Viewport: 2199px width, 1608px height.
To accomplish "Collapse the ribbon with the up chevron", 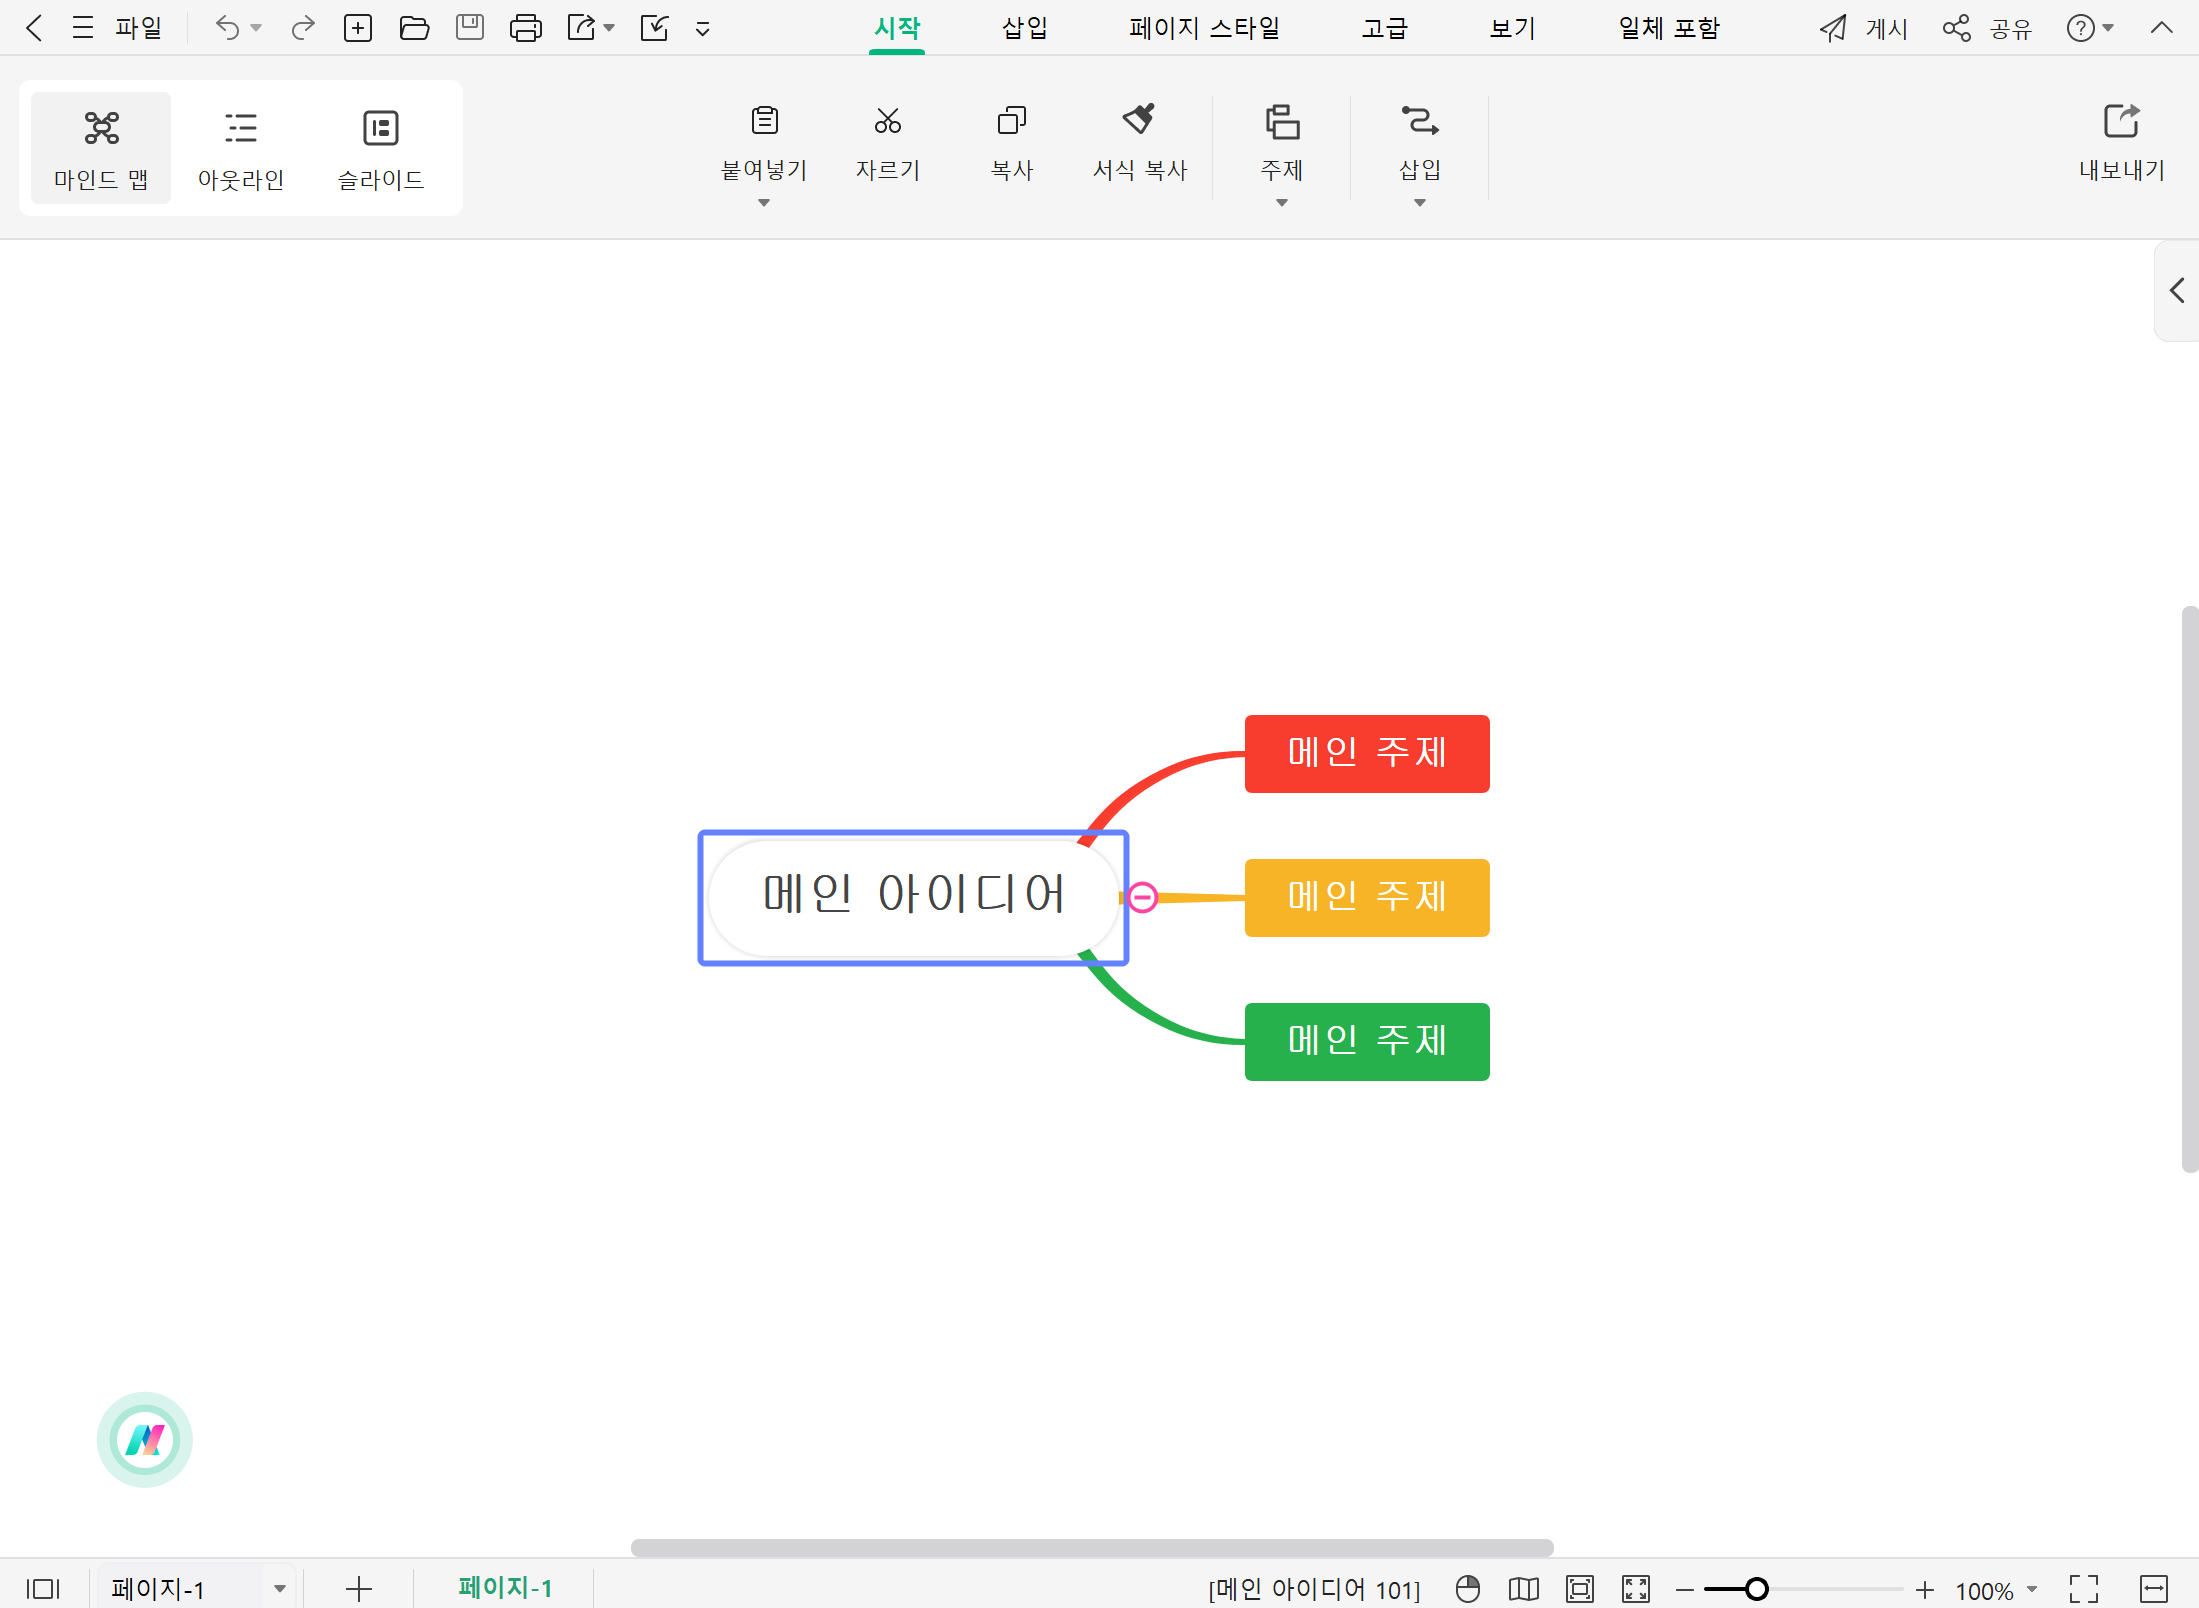I will pyautogui.click(x=2162, y=28).
